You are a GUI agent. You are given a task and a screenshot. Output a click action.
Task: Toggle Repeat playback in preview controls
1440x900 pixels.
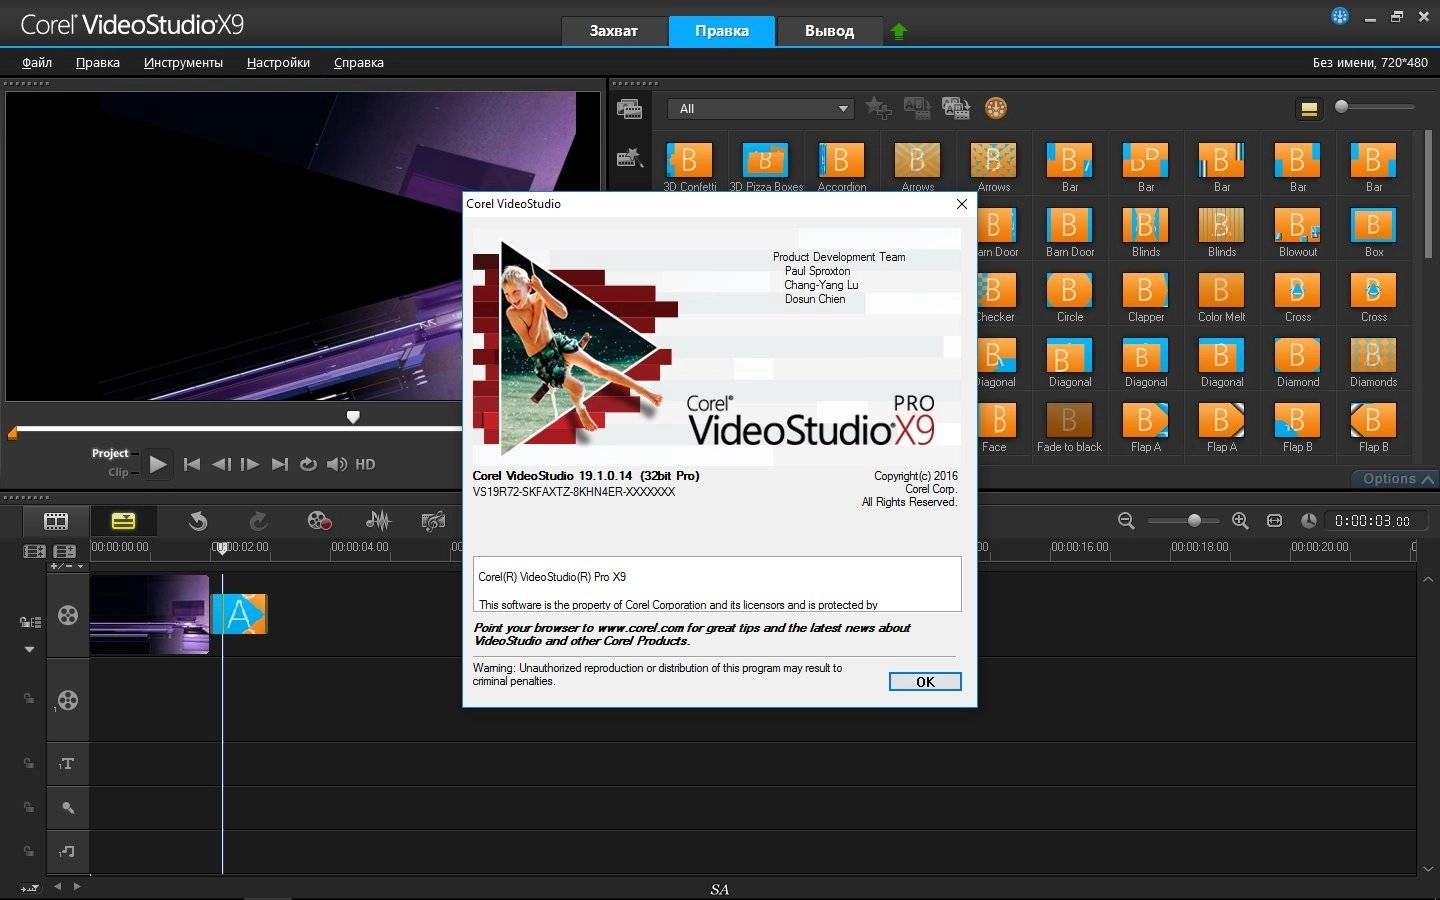click(308, 464)
